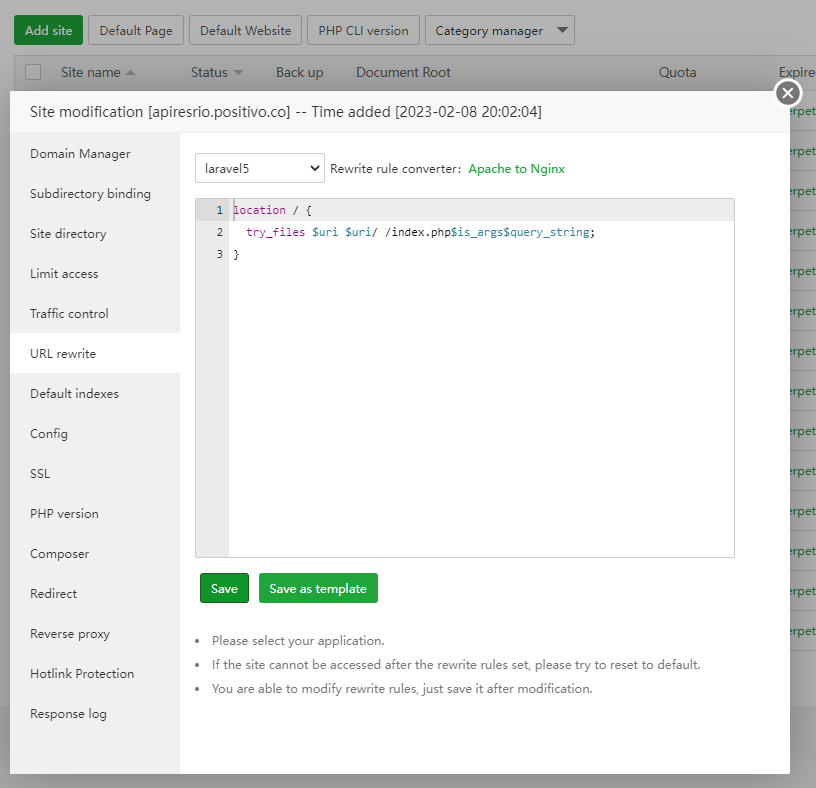Toggle the select-all sites checkbox
Screen dimensions: 816x788
pos(33,72)
